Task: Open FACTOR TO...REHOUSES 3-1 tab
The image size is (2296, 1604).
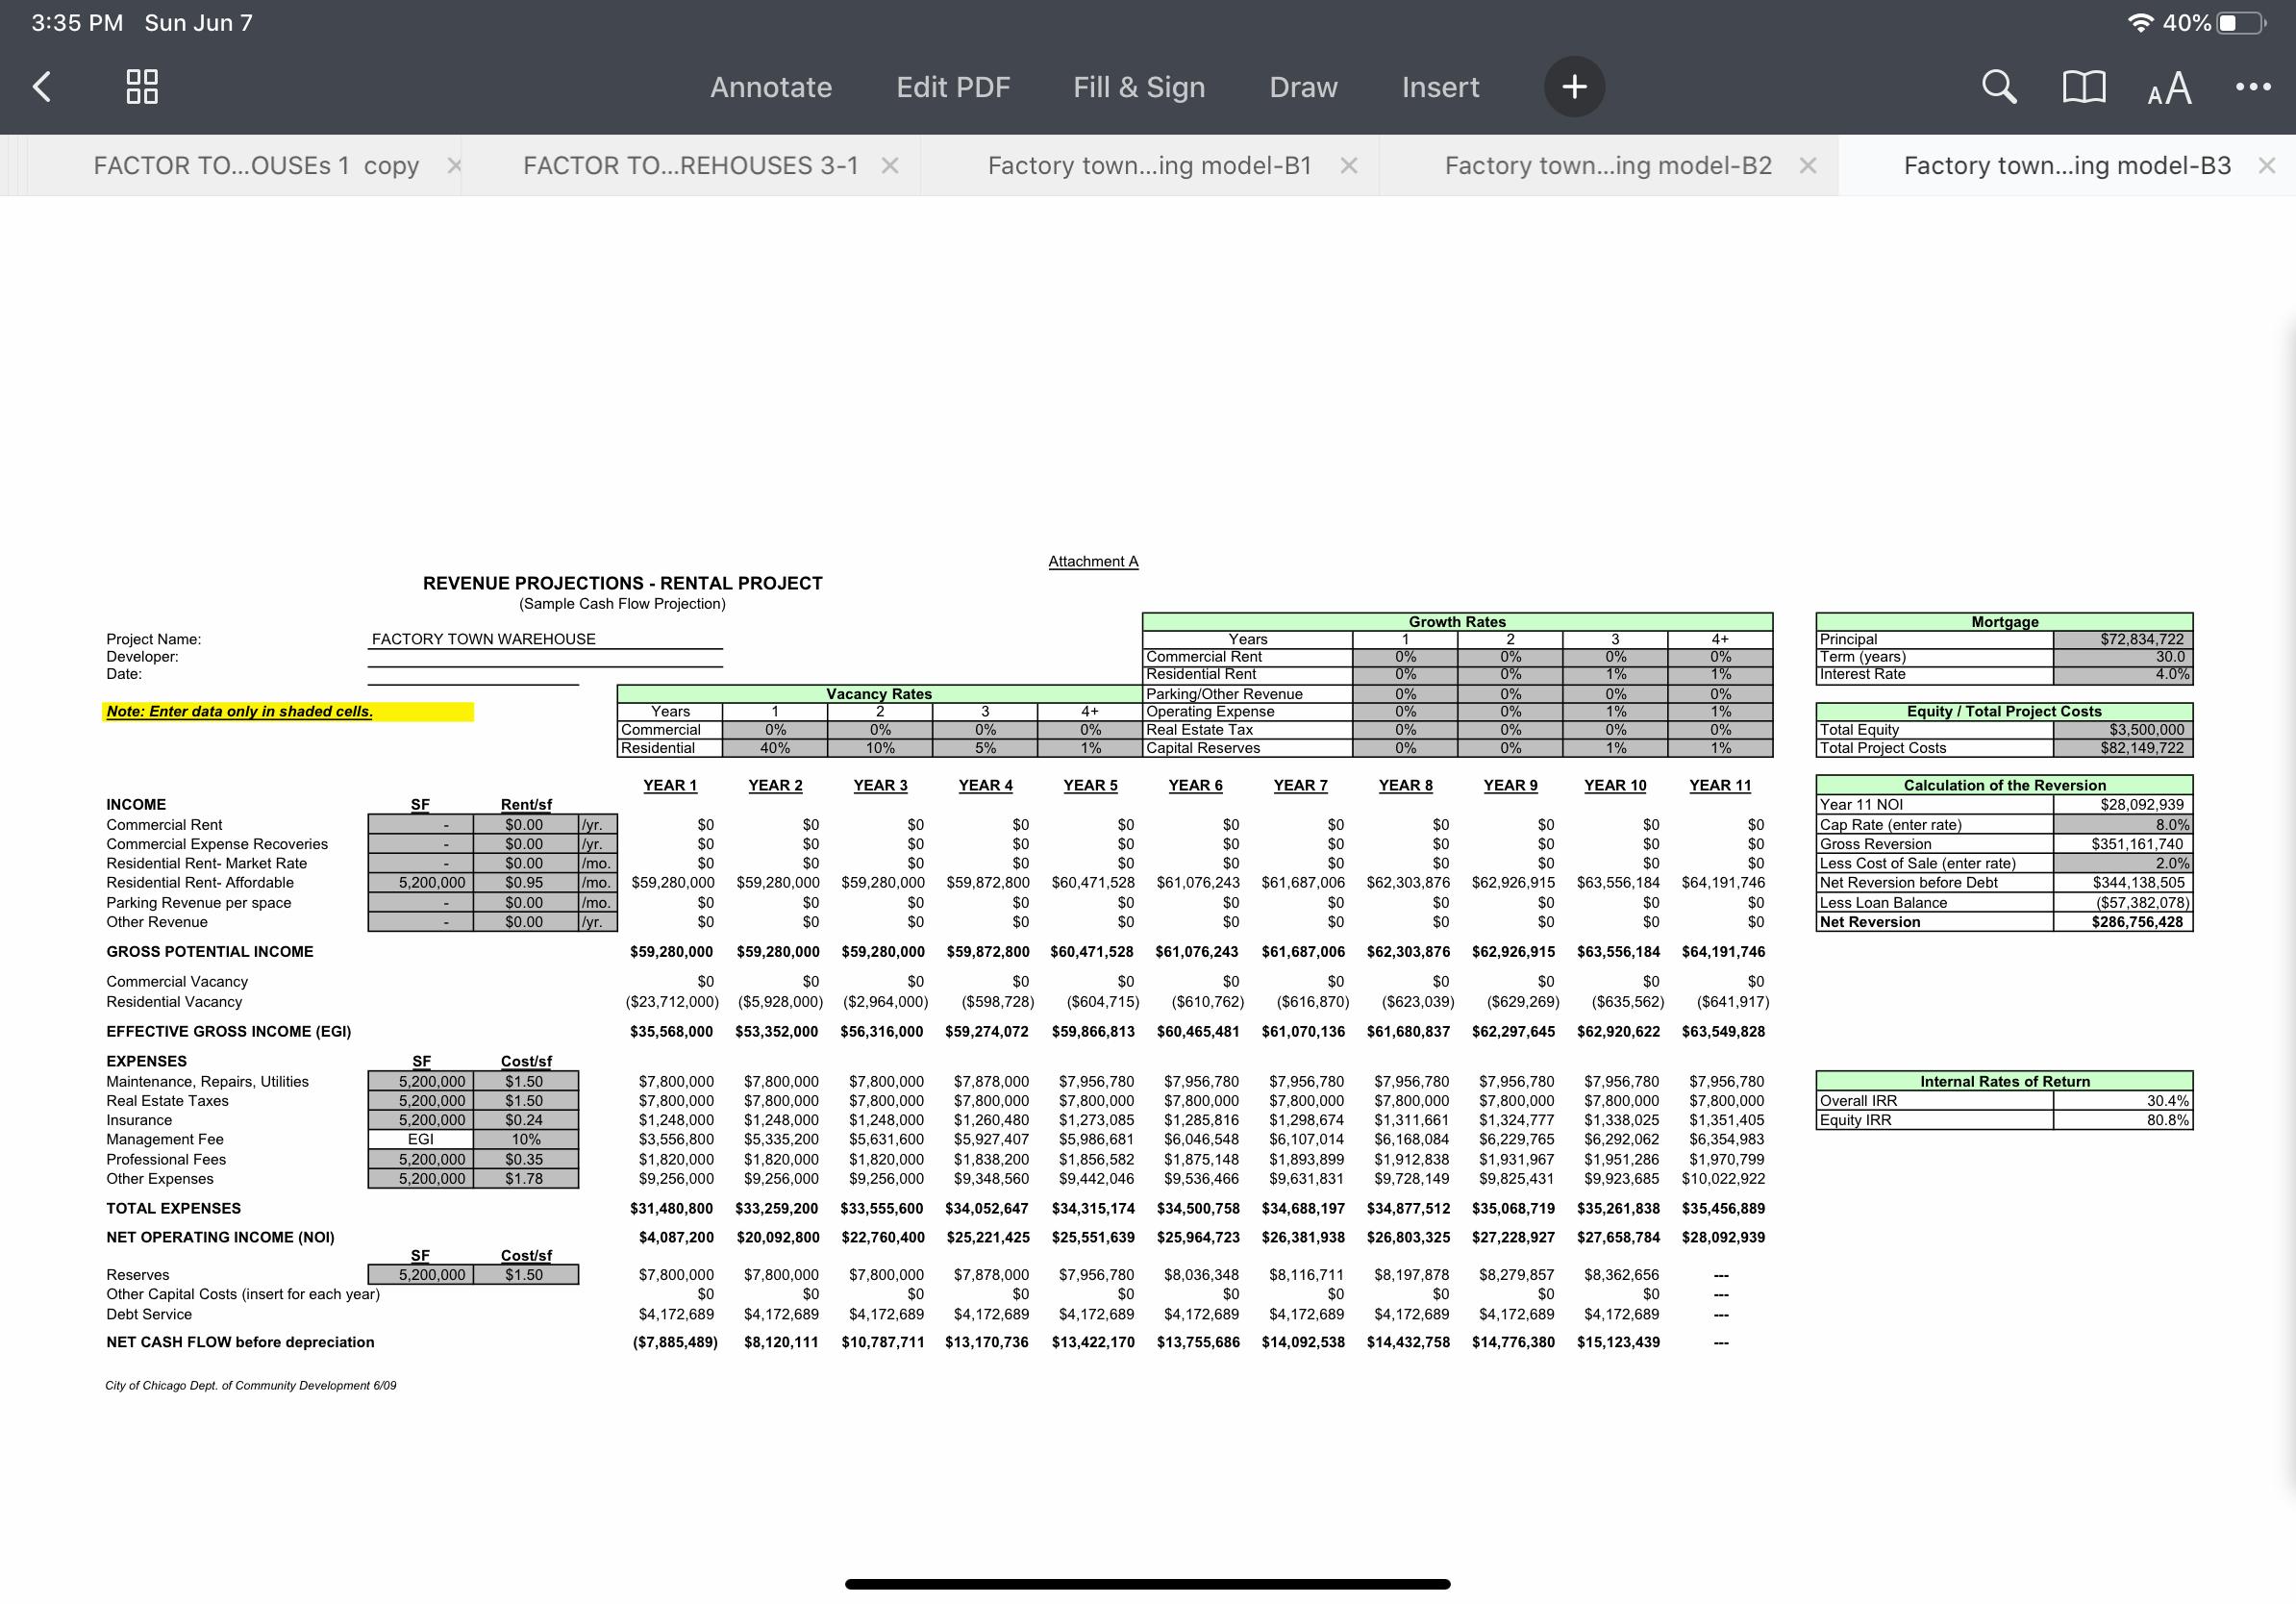Action: click(x=690, y=165)
